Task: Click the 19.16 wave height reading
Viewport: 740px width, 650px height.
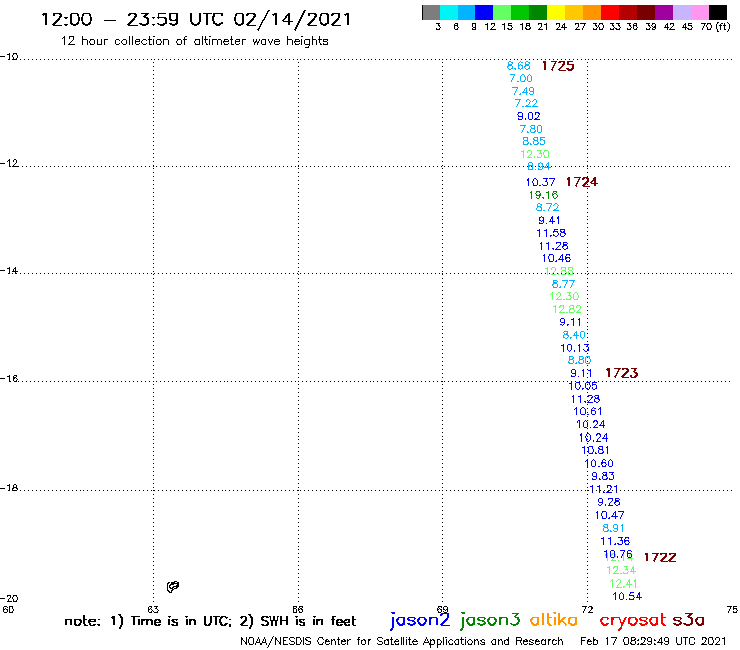Action: (x=543, y=195)
